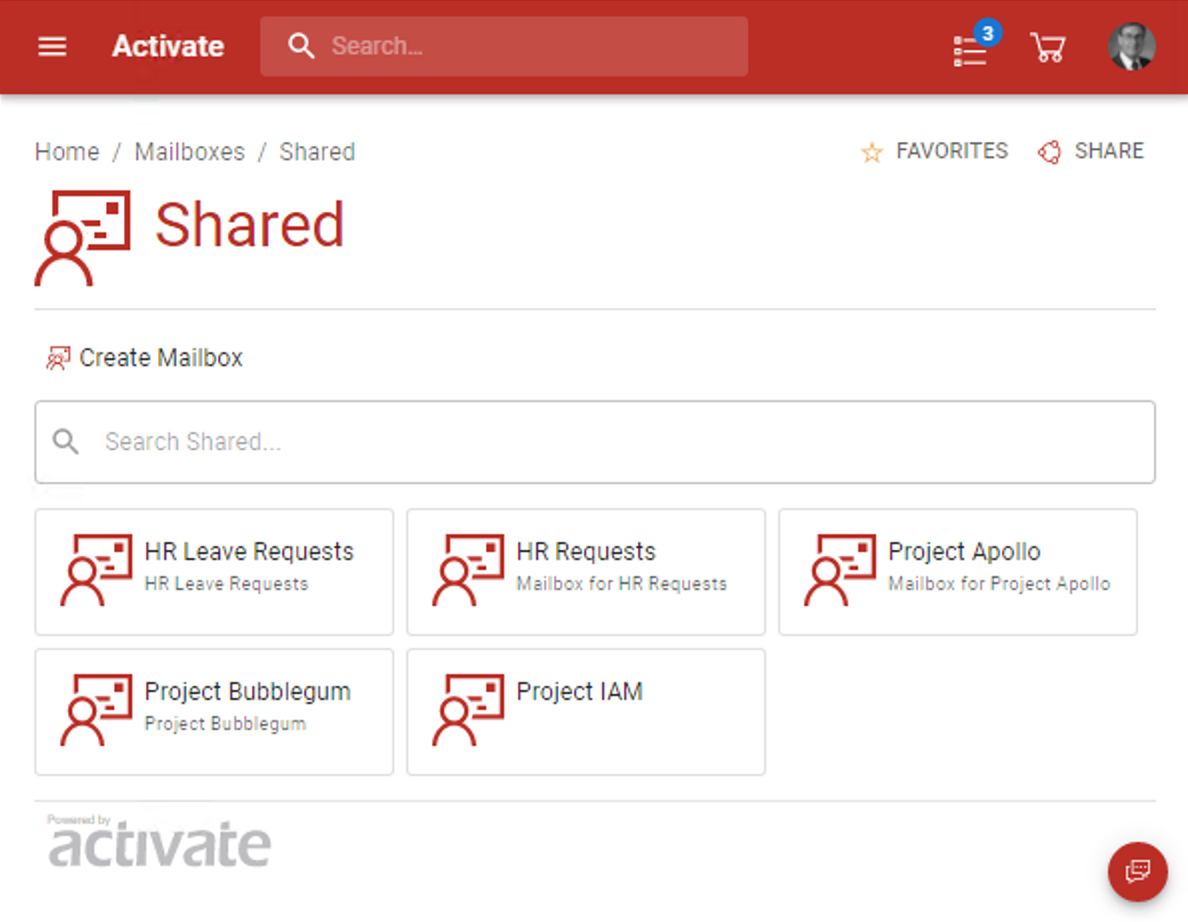Open the HR Requests mailbox icon
The width and height of the screenshot is (1188, 922).
(468, 570)
